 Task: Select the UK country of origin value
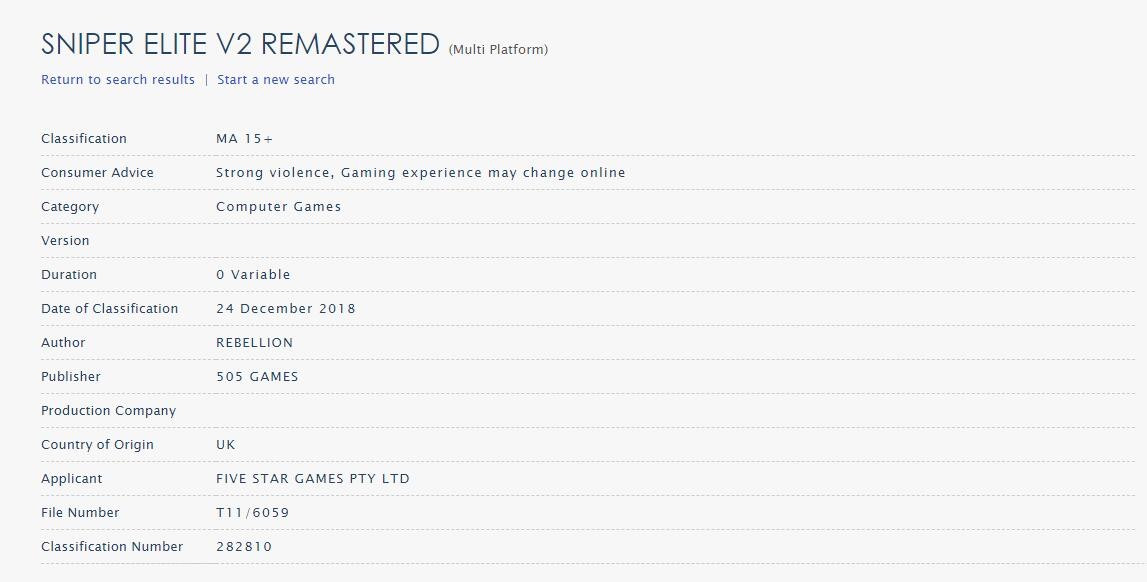[226, 445]
